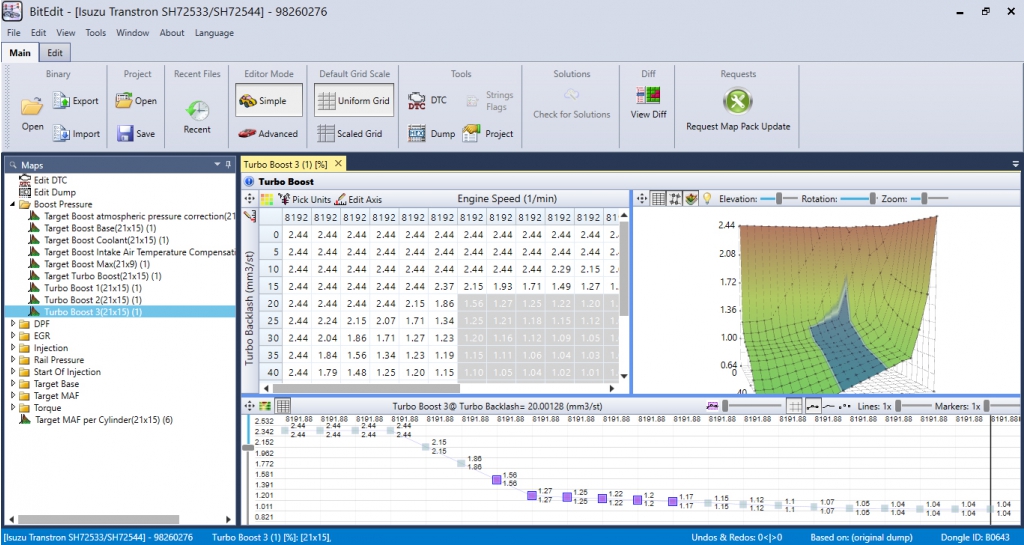
Task: Open the File menu
Action: point(13,33)
